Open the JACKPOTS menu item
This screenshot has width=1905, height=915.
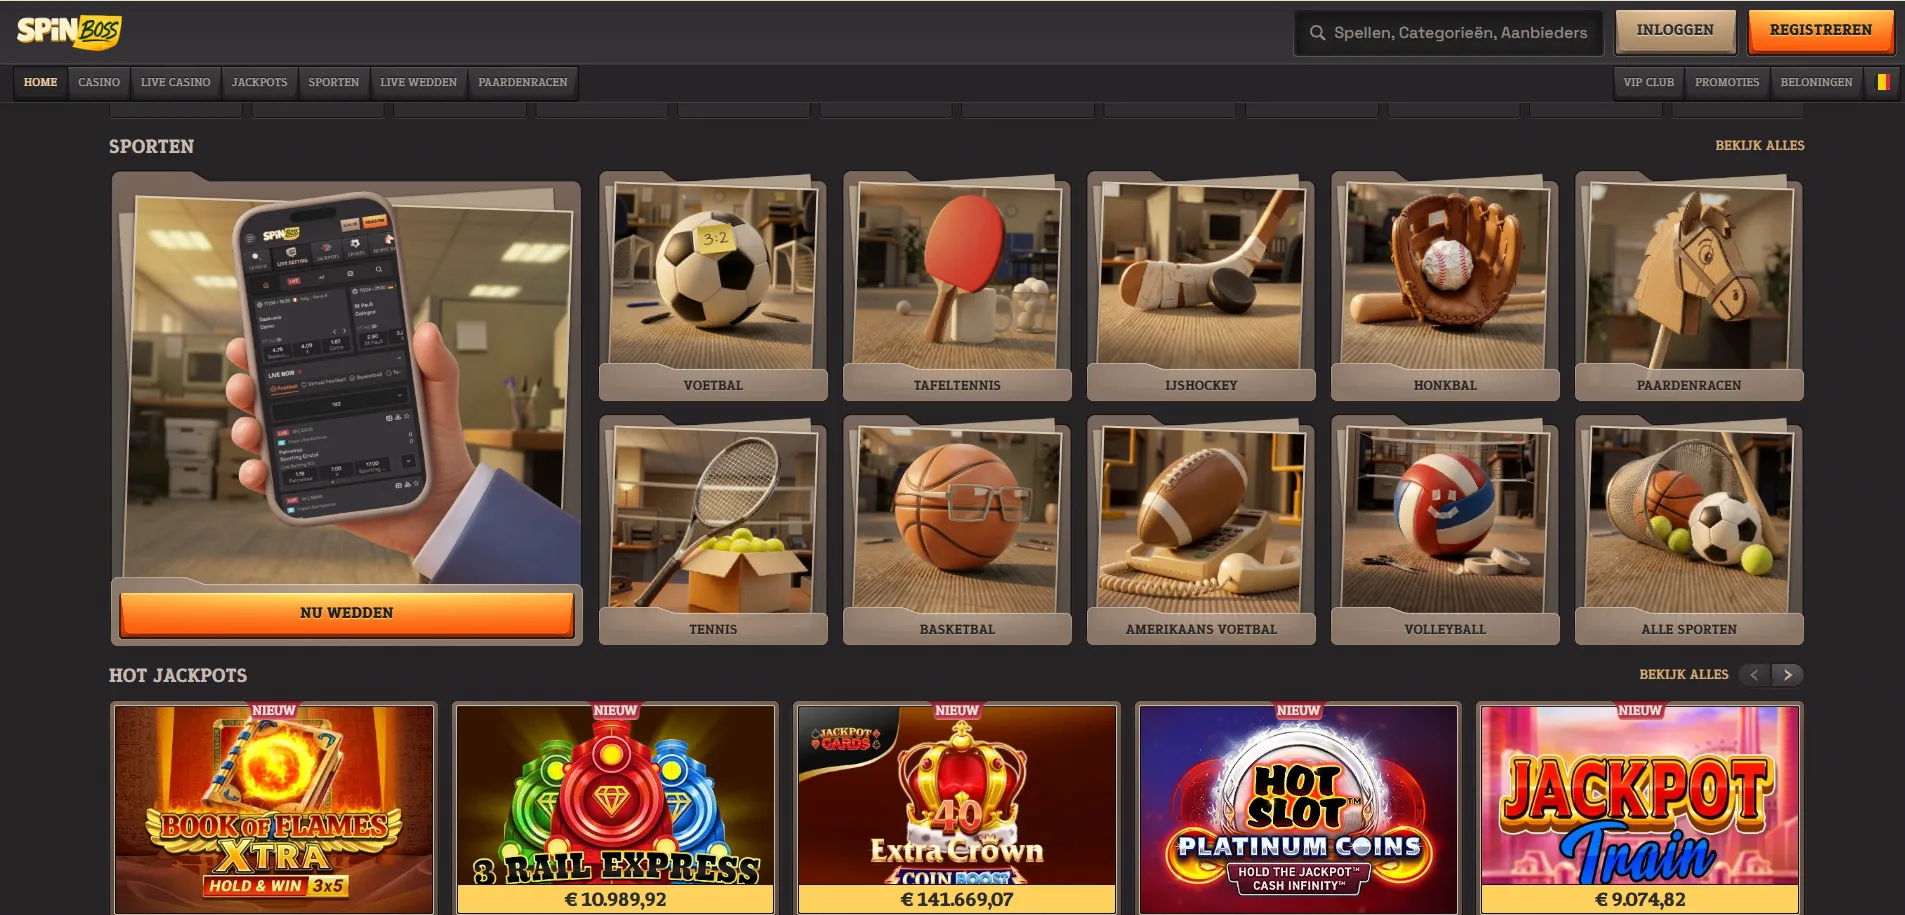[259, 82]
